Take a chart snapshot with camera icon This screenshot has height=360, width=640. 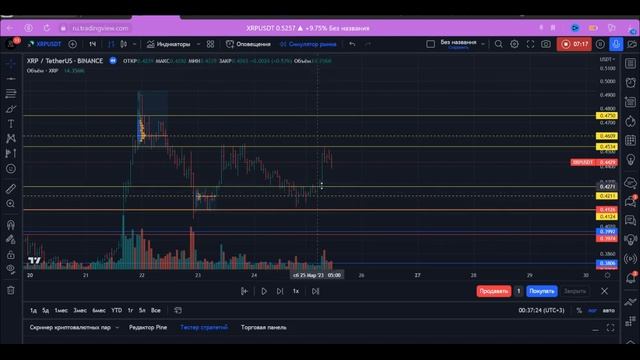(546, 44)
